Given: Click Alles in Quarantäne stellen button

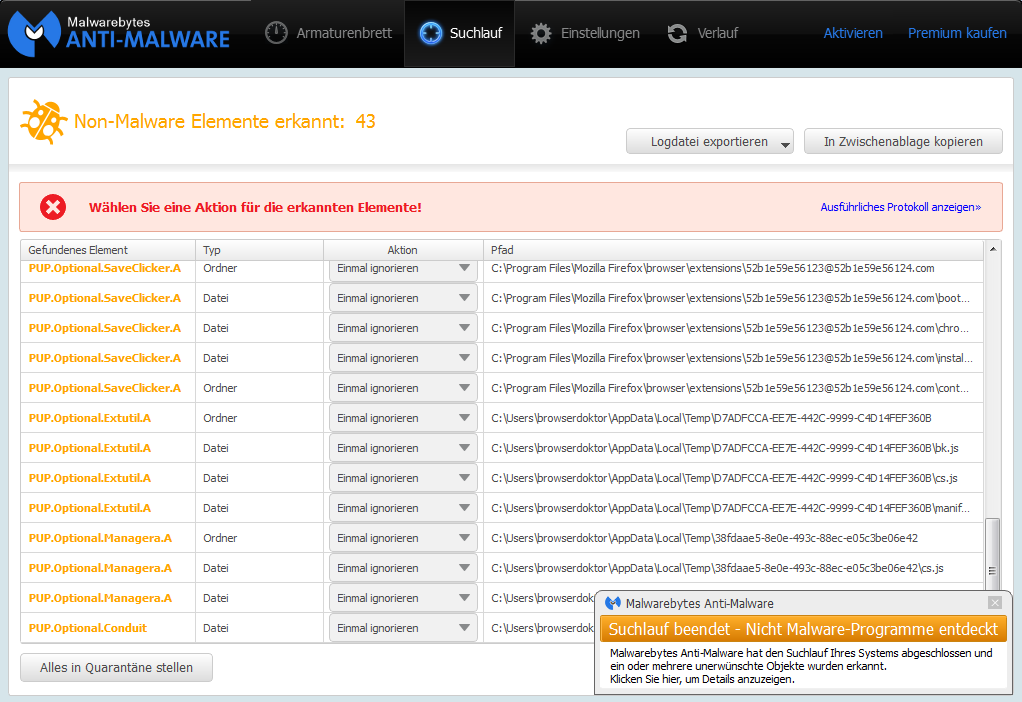Looking at the screenshot, I should pos(116,668).
